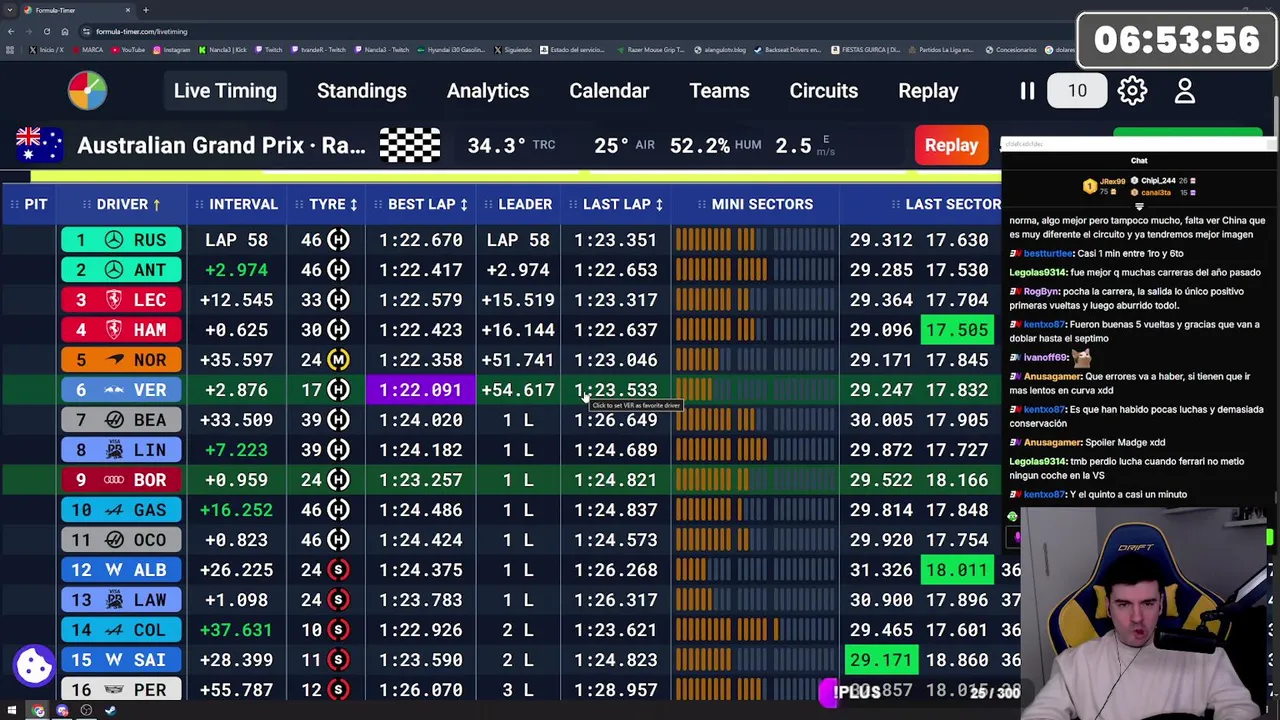Click the RUS mini sectors bar
Screen dimensions: 1280x720
point(755,240)
